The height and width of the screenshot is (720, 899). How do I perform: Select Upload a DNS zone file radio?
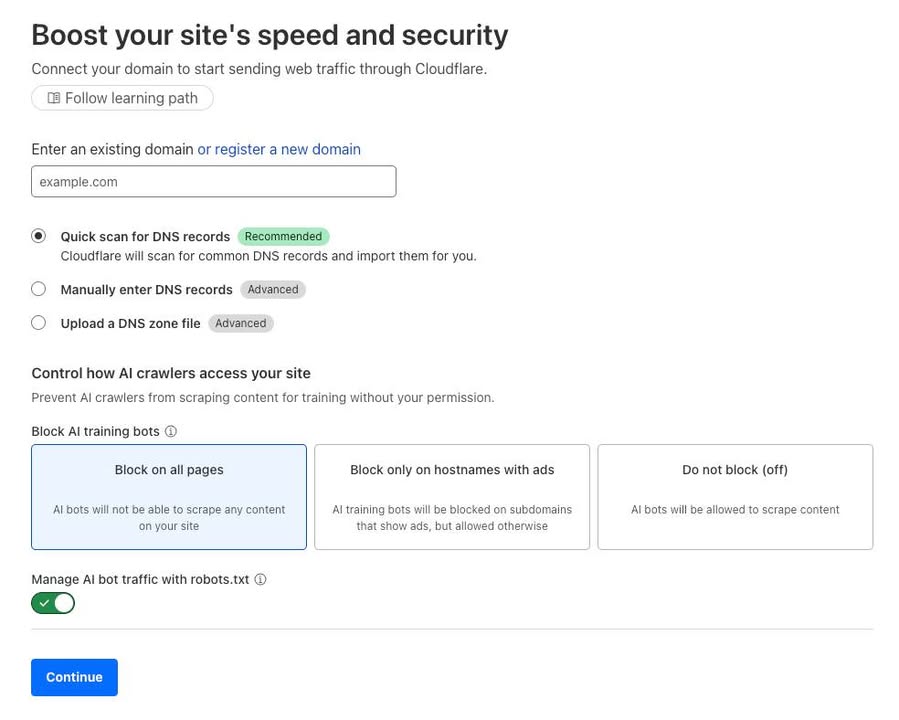pyautogui.click(x=38, y=323)
